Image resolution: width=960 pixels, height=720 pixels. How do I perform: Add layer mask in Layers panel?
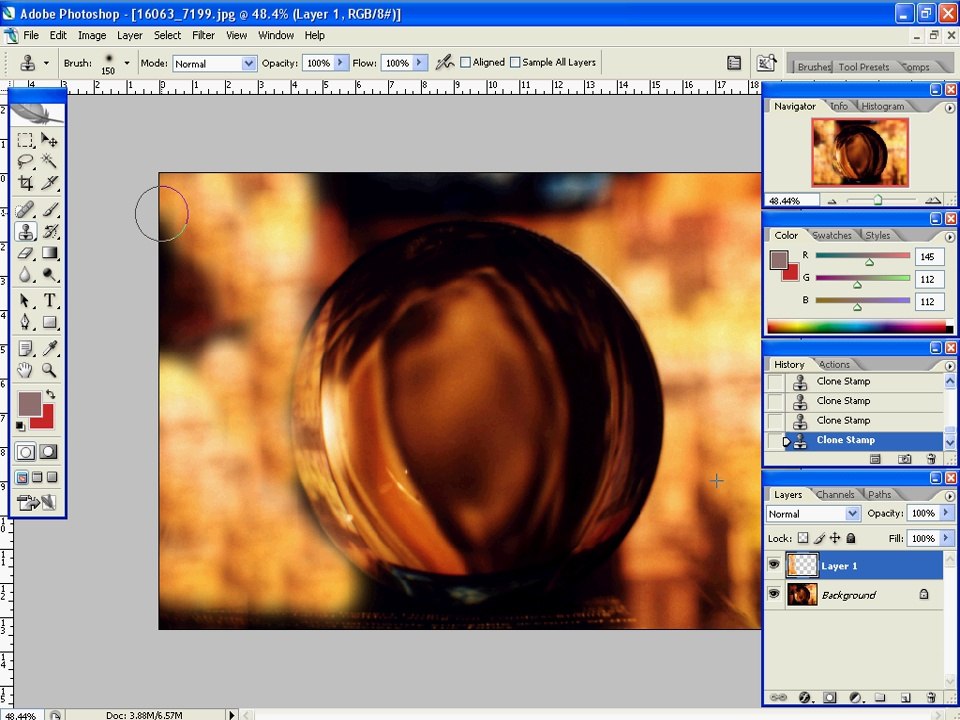830,697
